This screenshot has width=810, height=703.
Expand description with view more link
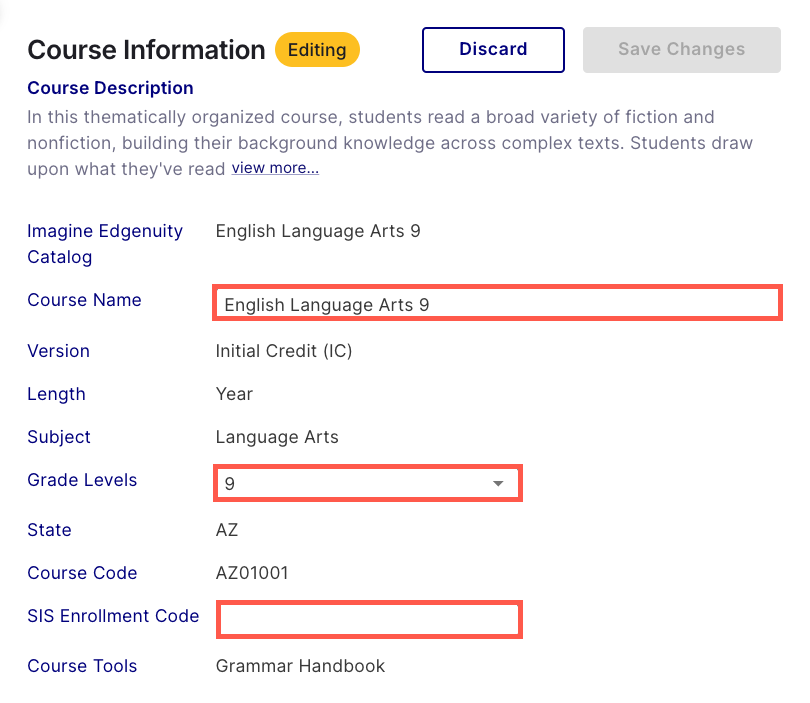(275, 168)
